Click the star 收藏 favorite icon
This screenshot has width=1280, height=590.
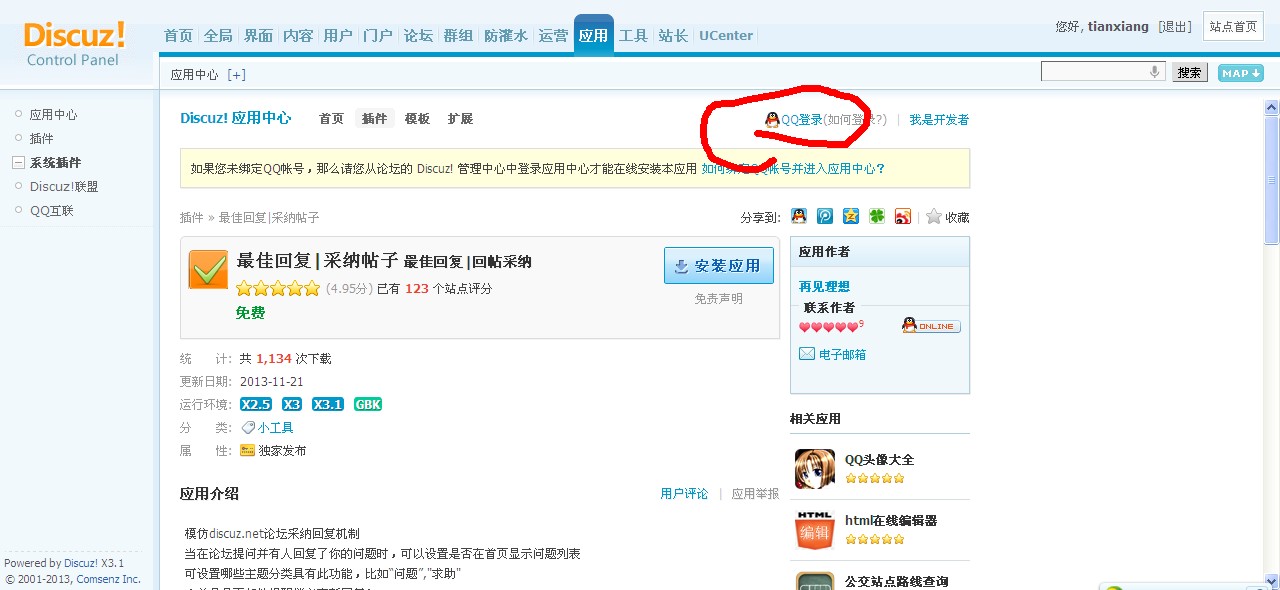click(934, 216)
